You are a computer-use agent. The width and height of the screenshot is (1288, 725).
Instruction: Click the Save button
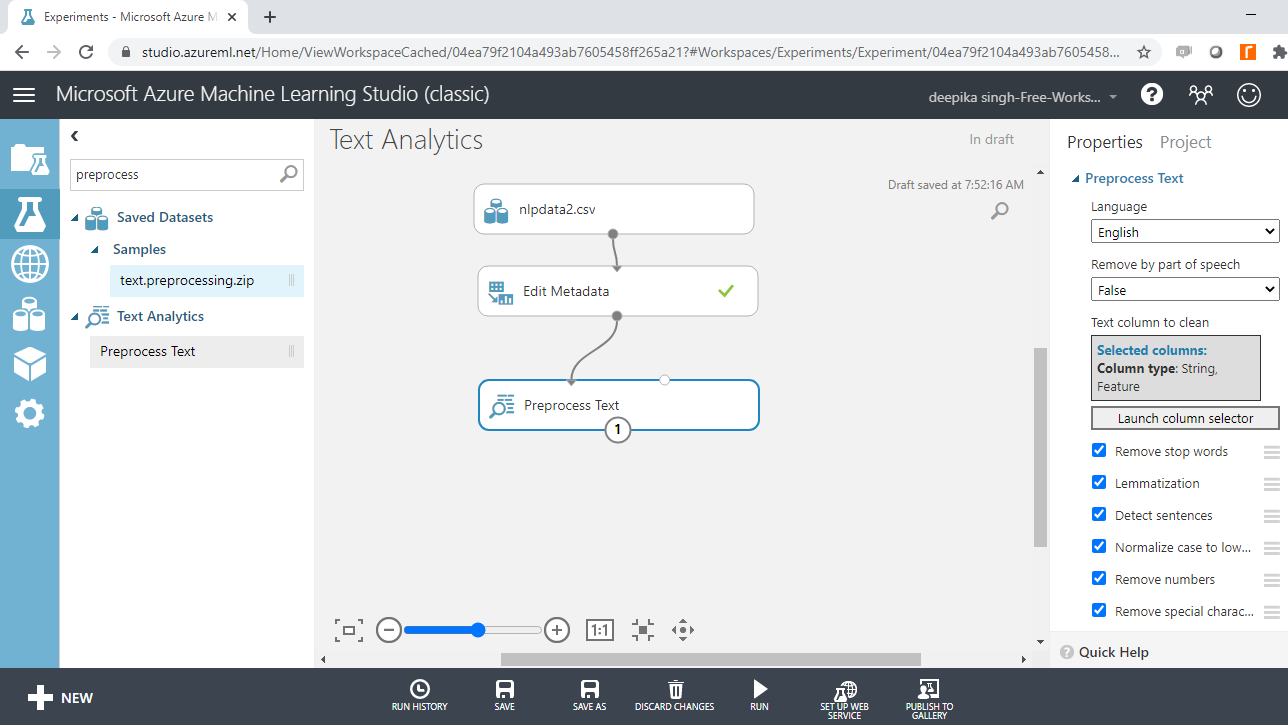(505, 695)
